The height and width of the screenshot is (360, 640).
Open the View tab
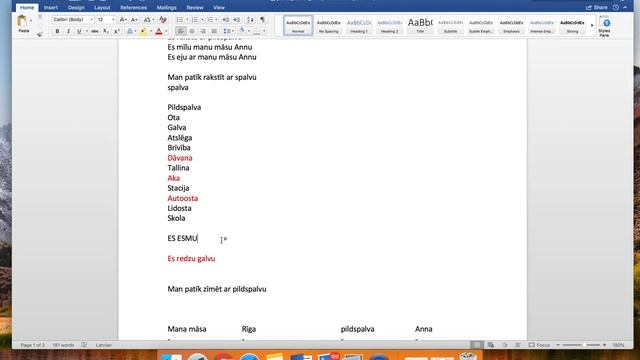[219, 7]
